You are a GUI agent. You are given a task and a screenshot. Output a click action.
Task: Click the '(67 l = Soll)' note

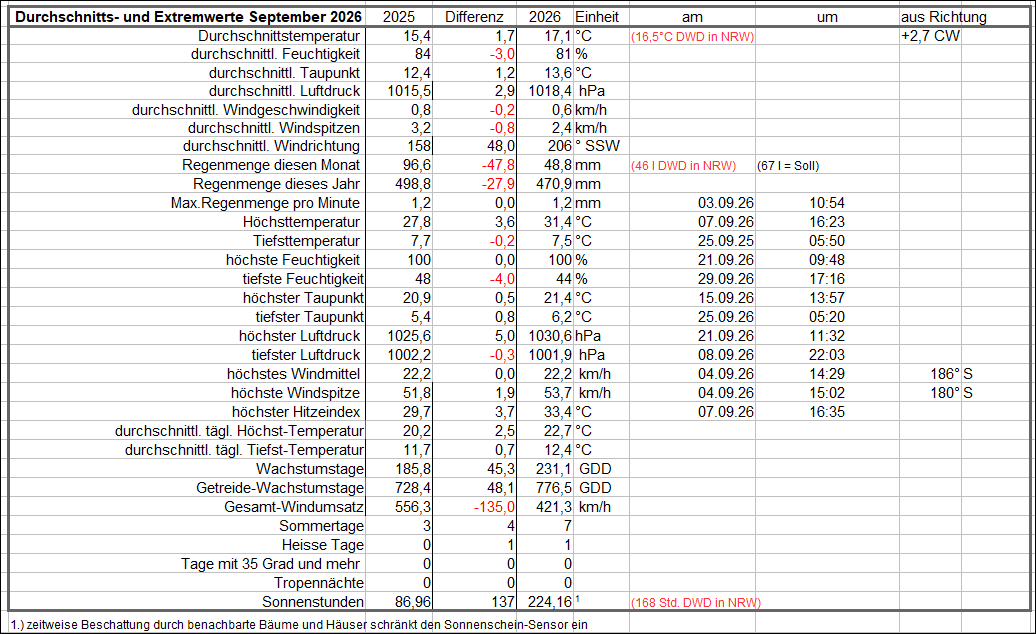click(788, 166)
